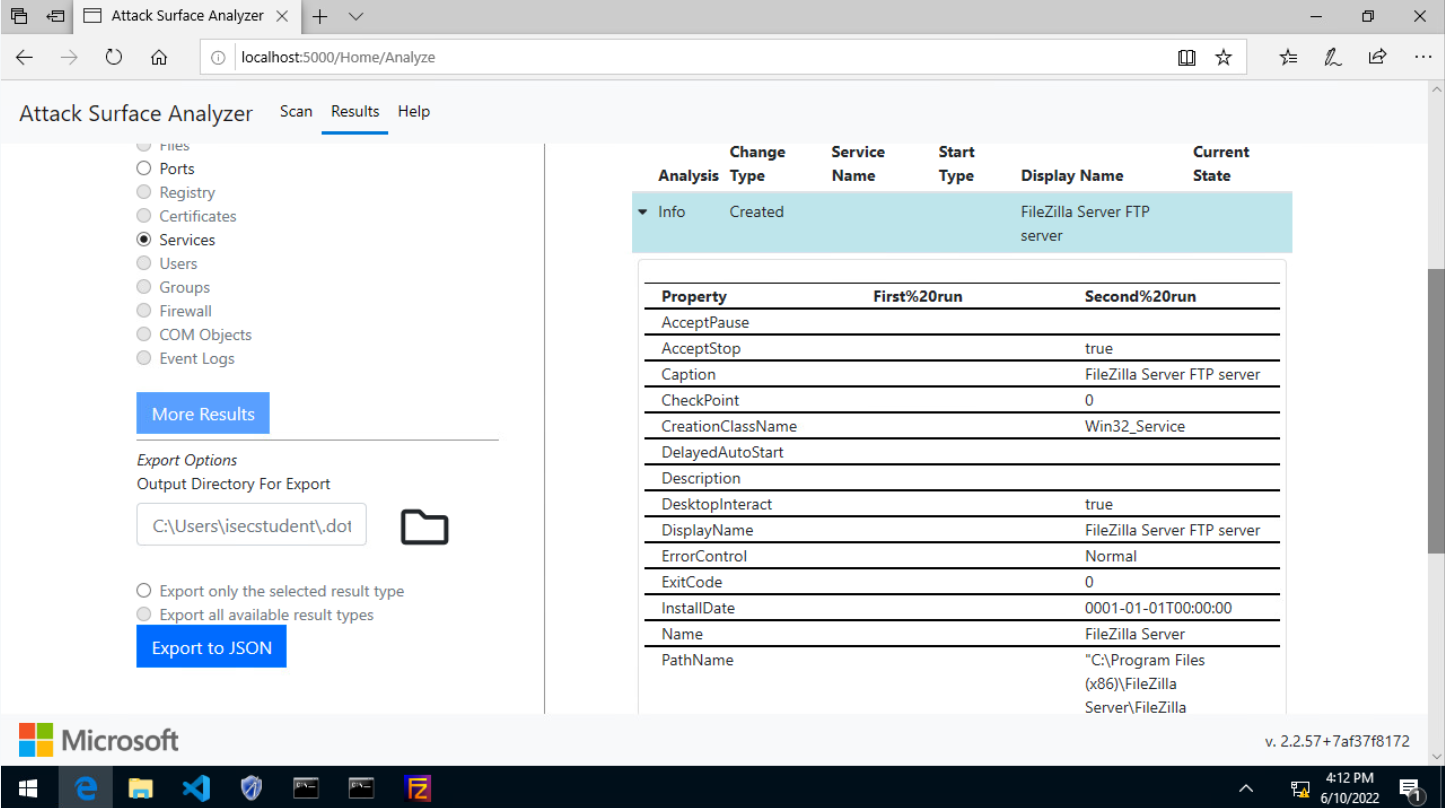The height and width of the screenshot is (808, 1445).
Task: Click the browser Forward arrow
Action: pos(69,57)
